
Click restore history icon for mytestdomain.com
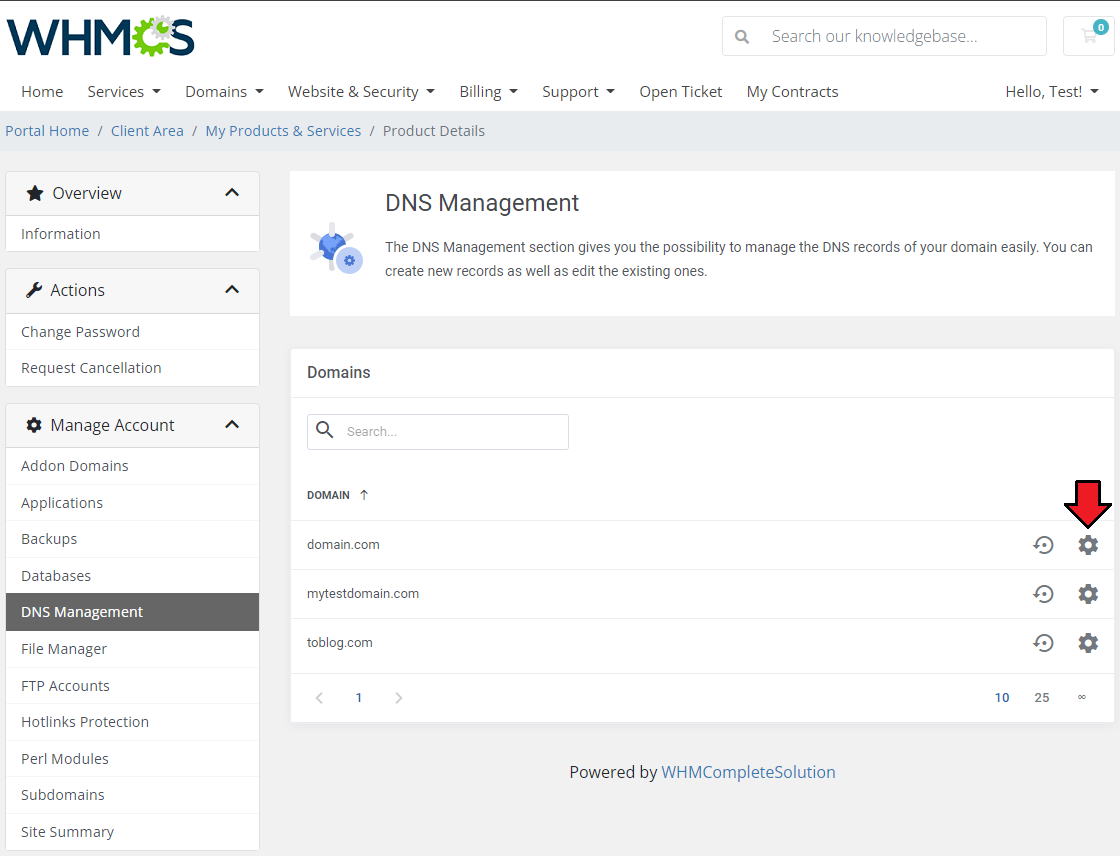1043,594
